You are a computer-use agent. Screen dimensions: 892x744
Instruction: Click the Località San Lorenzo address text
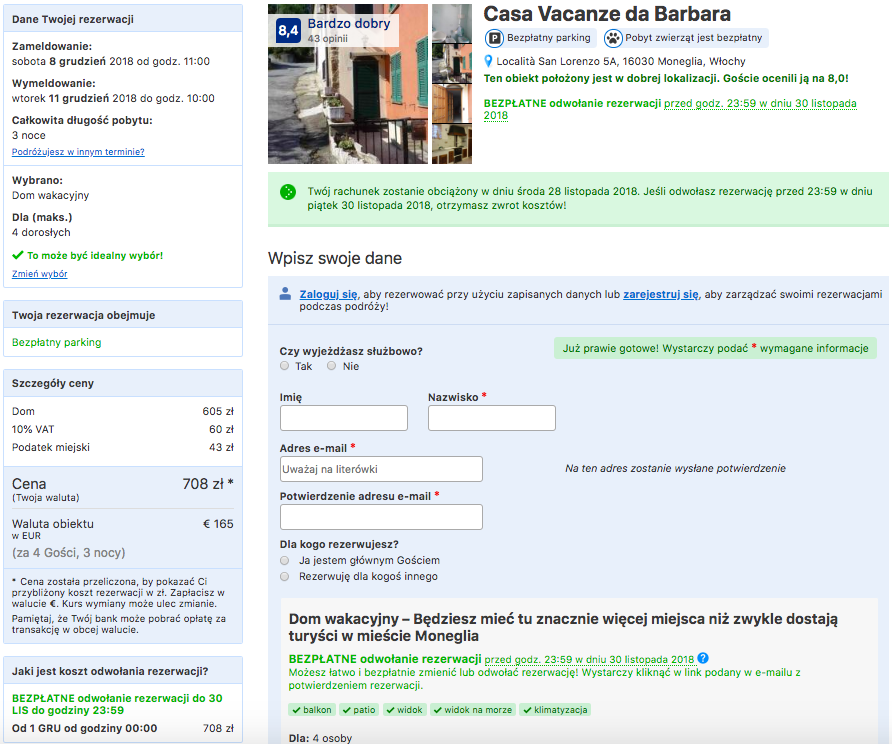[621, 61]
